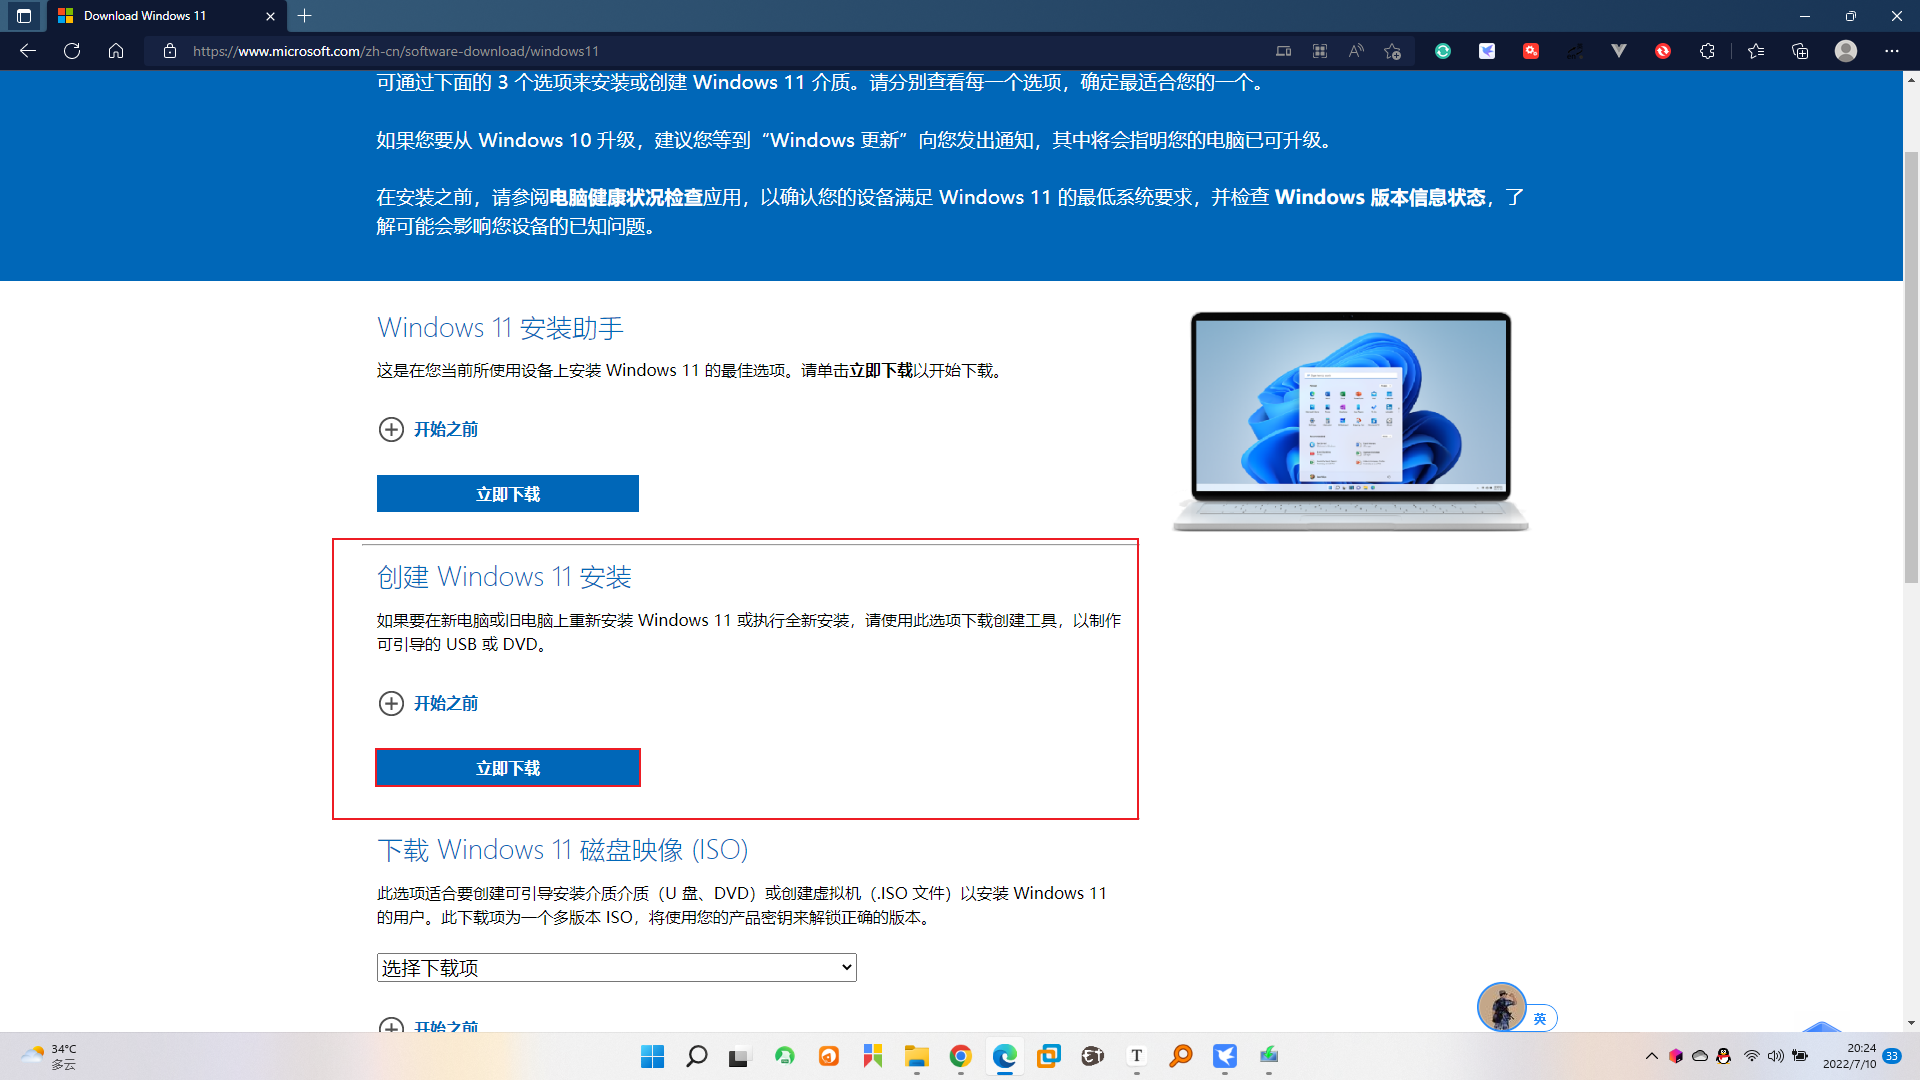
Task: Click 立即下载 for creating installation media
Action: 508,768
